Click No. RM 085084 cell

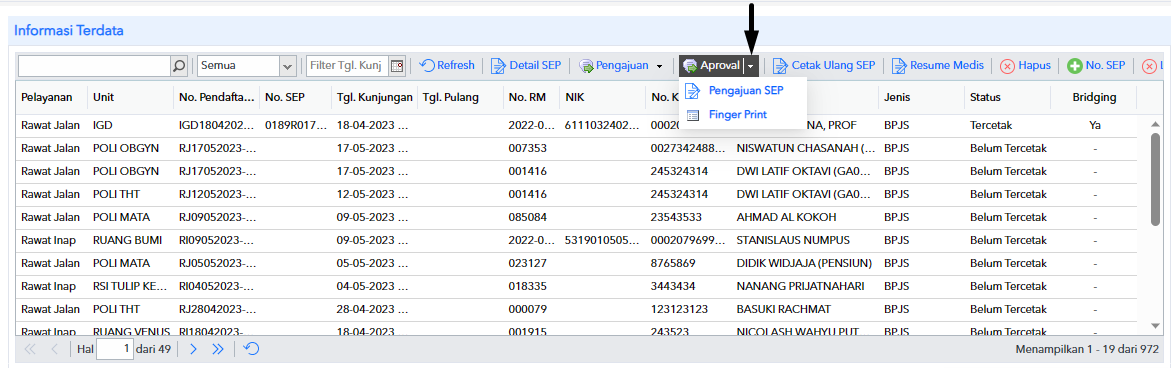pyautogui.click(x=532, y=217)
